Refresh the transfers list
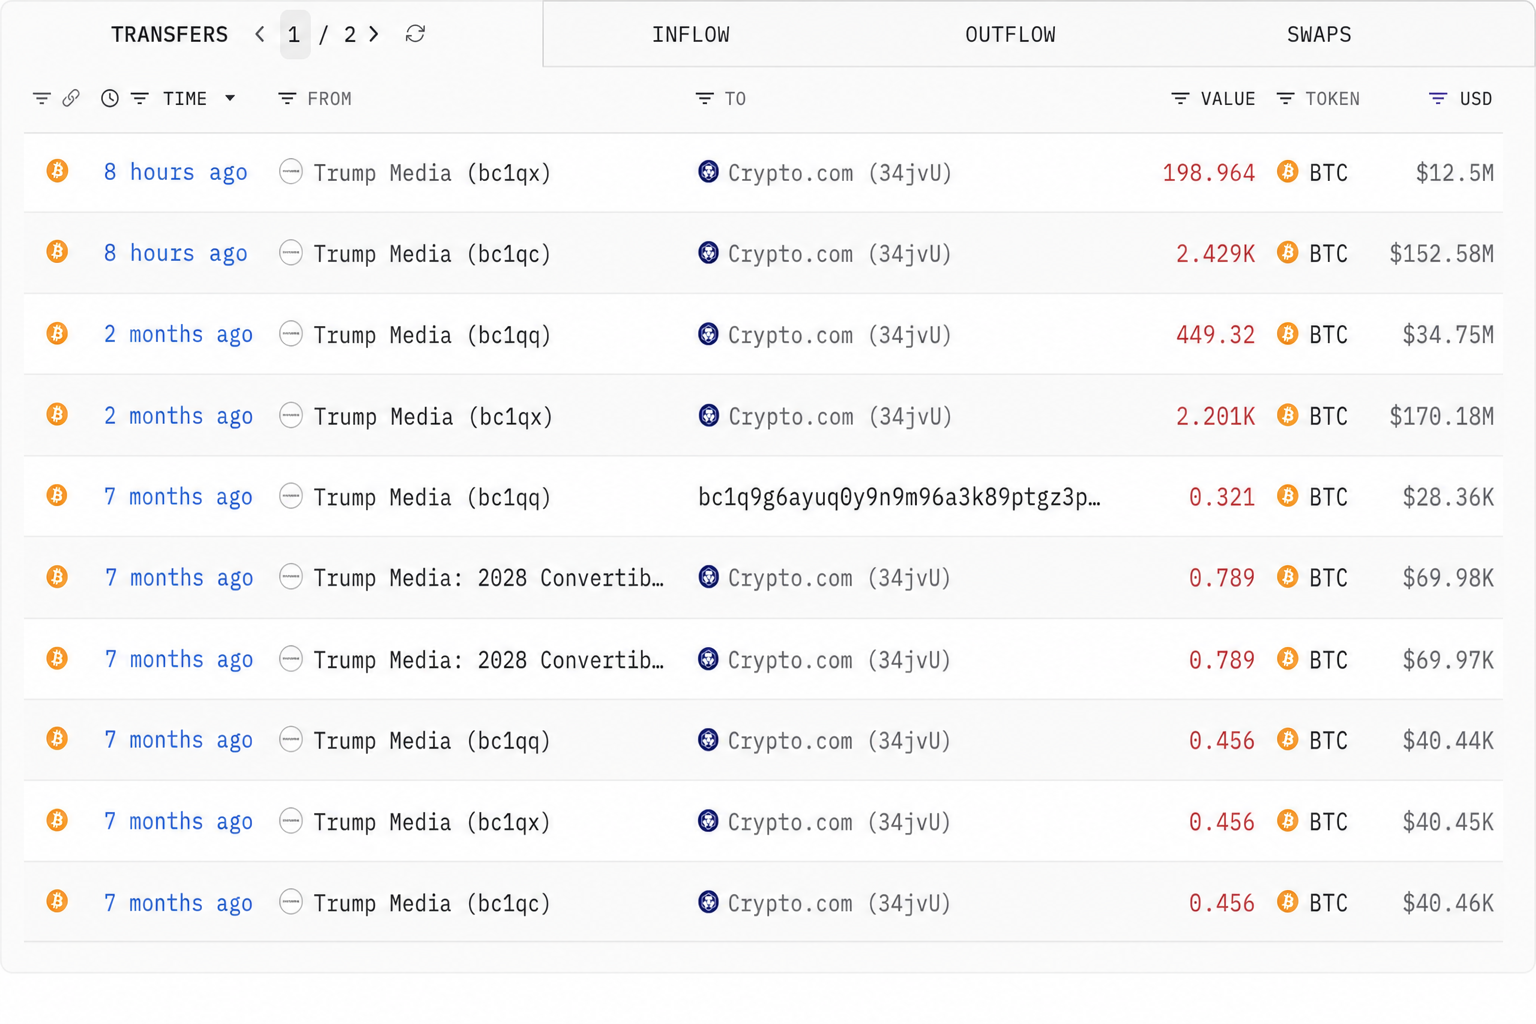 pos(416,34)
